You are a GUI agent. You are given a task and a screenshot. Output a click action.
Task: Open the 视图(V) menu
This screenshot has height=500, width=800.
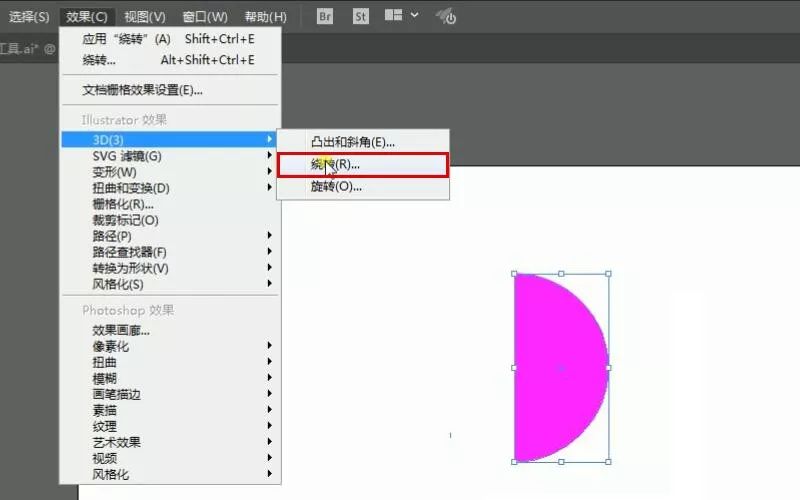[146, 17]
